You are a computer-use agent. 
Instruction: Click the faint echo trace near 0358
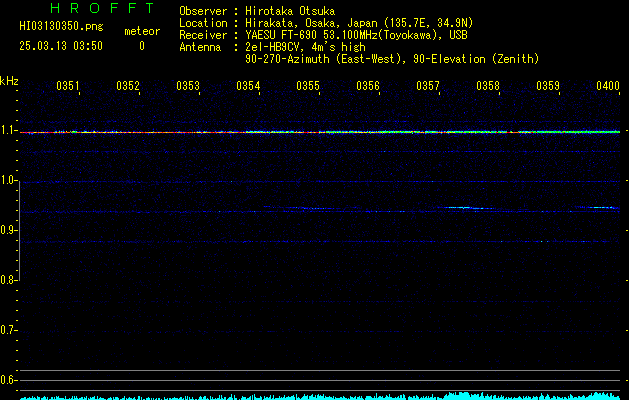(469, 208)
